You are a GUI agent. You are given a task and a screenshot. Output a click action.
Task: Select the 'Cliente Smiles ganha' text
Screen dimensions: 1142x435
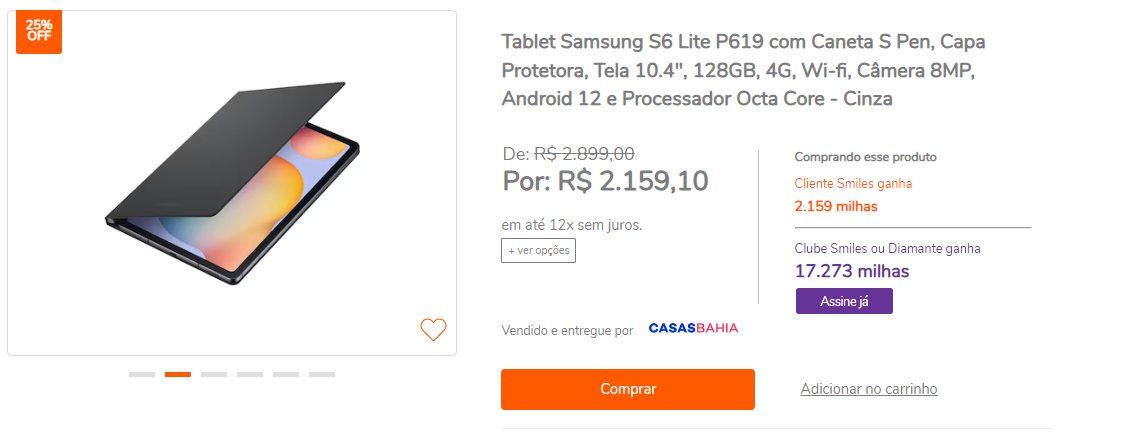click(853, 184)
